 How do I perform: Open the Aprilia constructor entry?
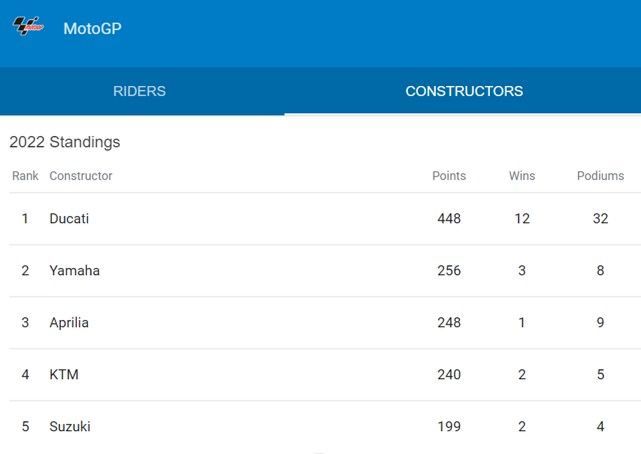tap(69, 322)
